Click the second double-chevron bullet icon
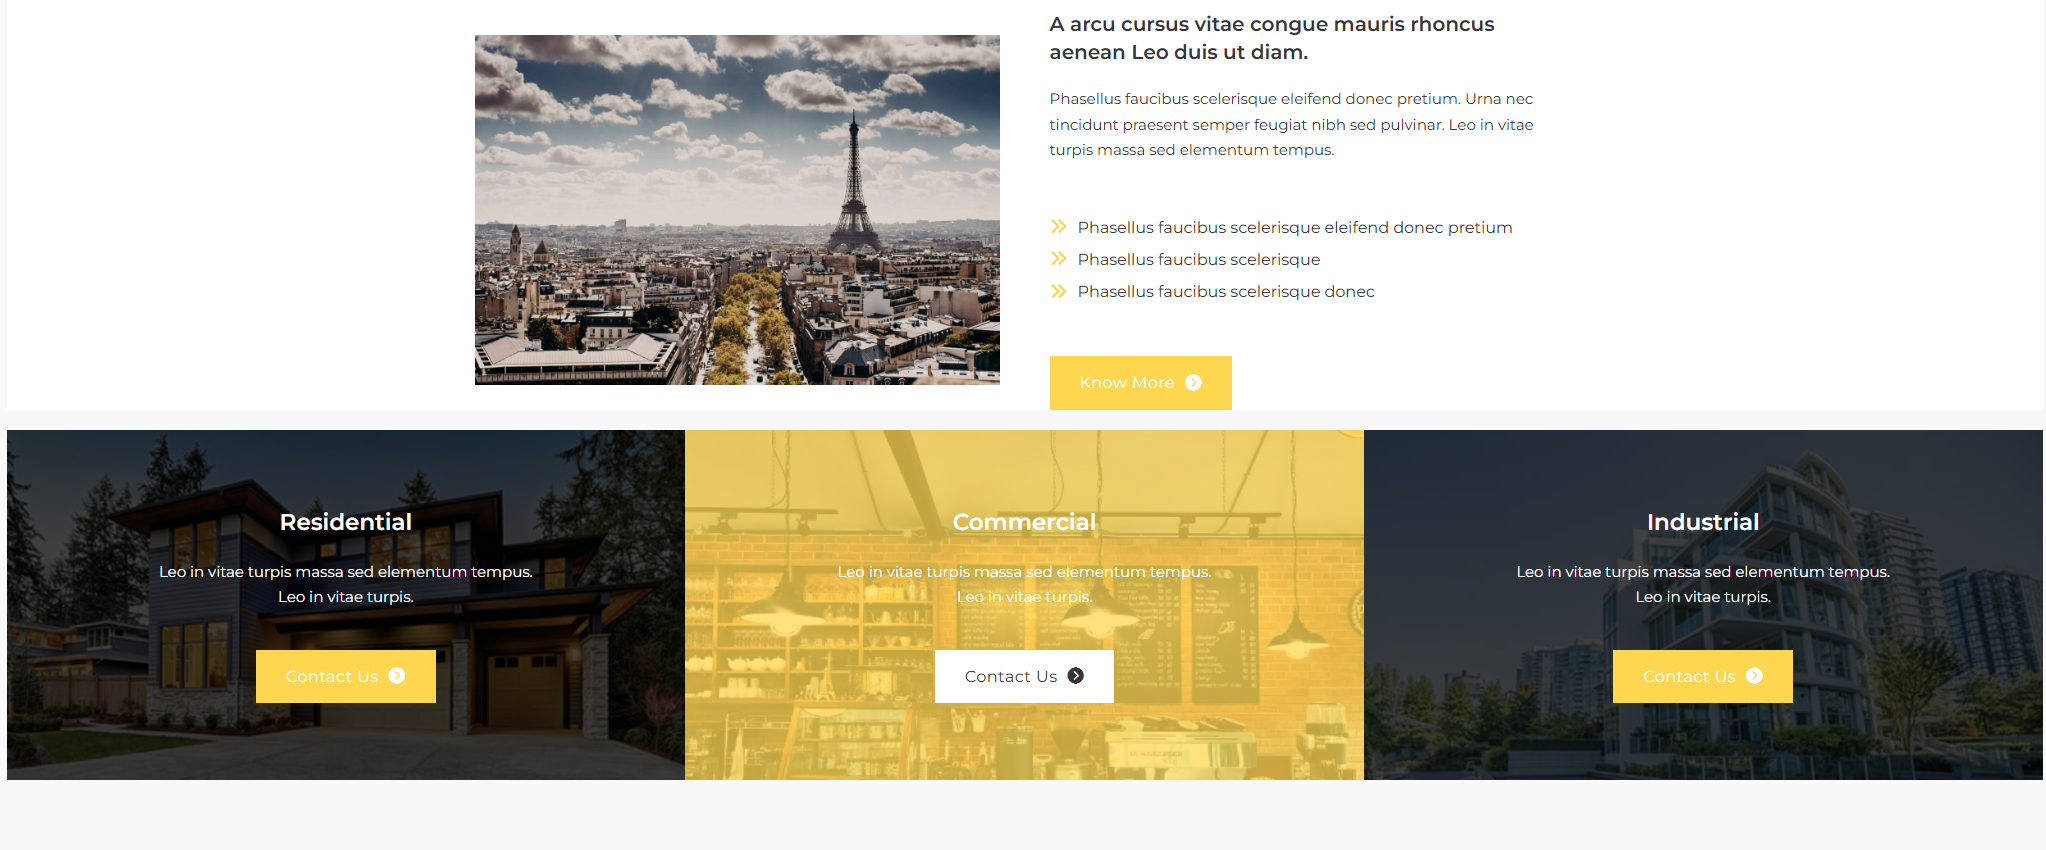Viewport: 2046px width, 850px height. coord(1059,259)
